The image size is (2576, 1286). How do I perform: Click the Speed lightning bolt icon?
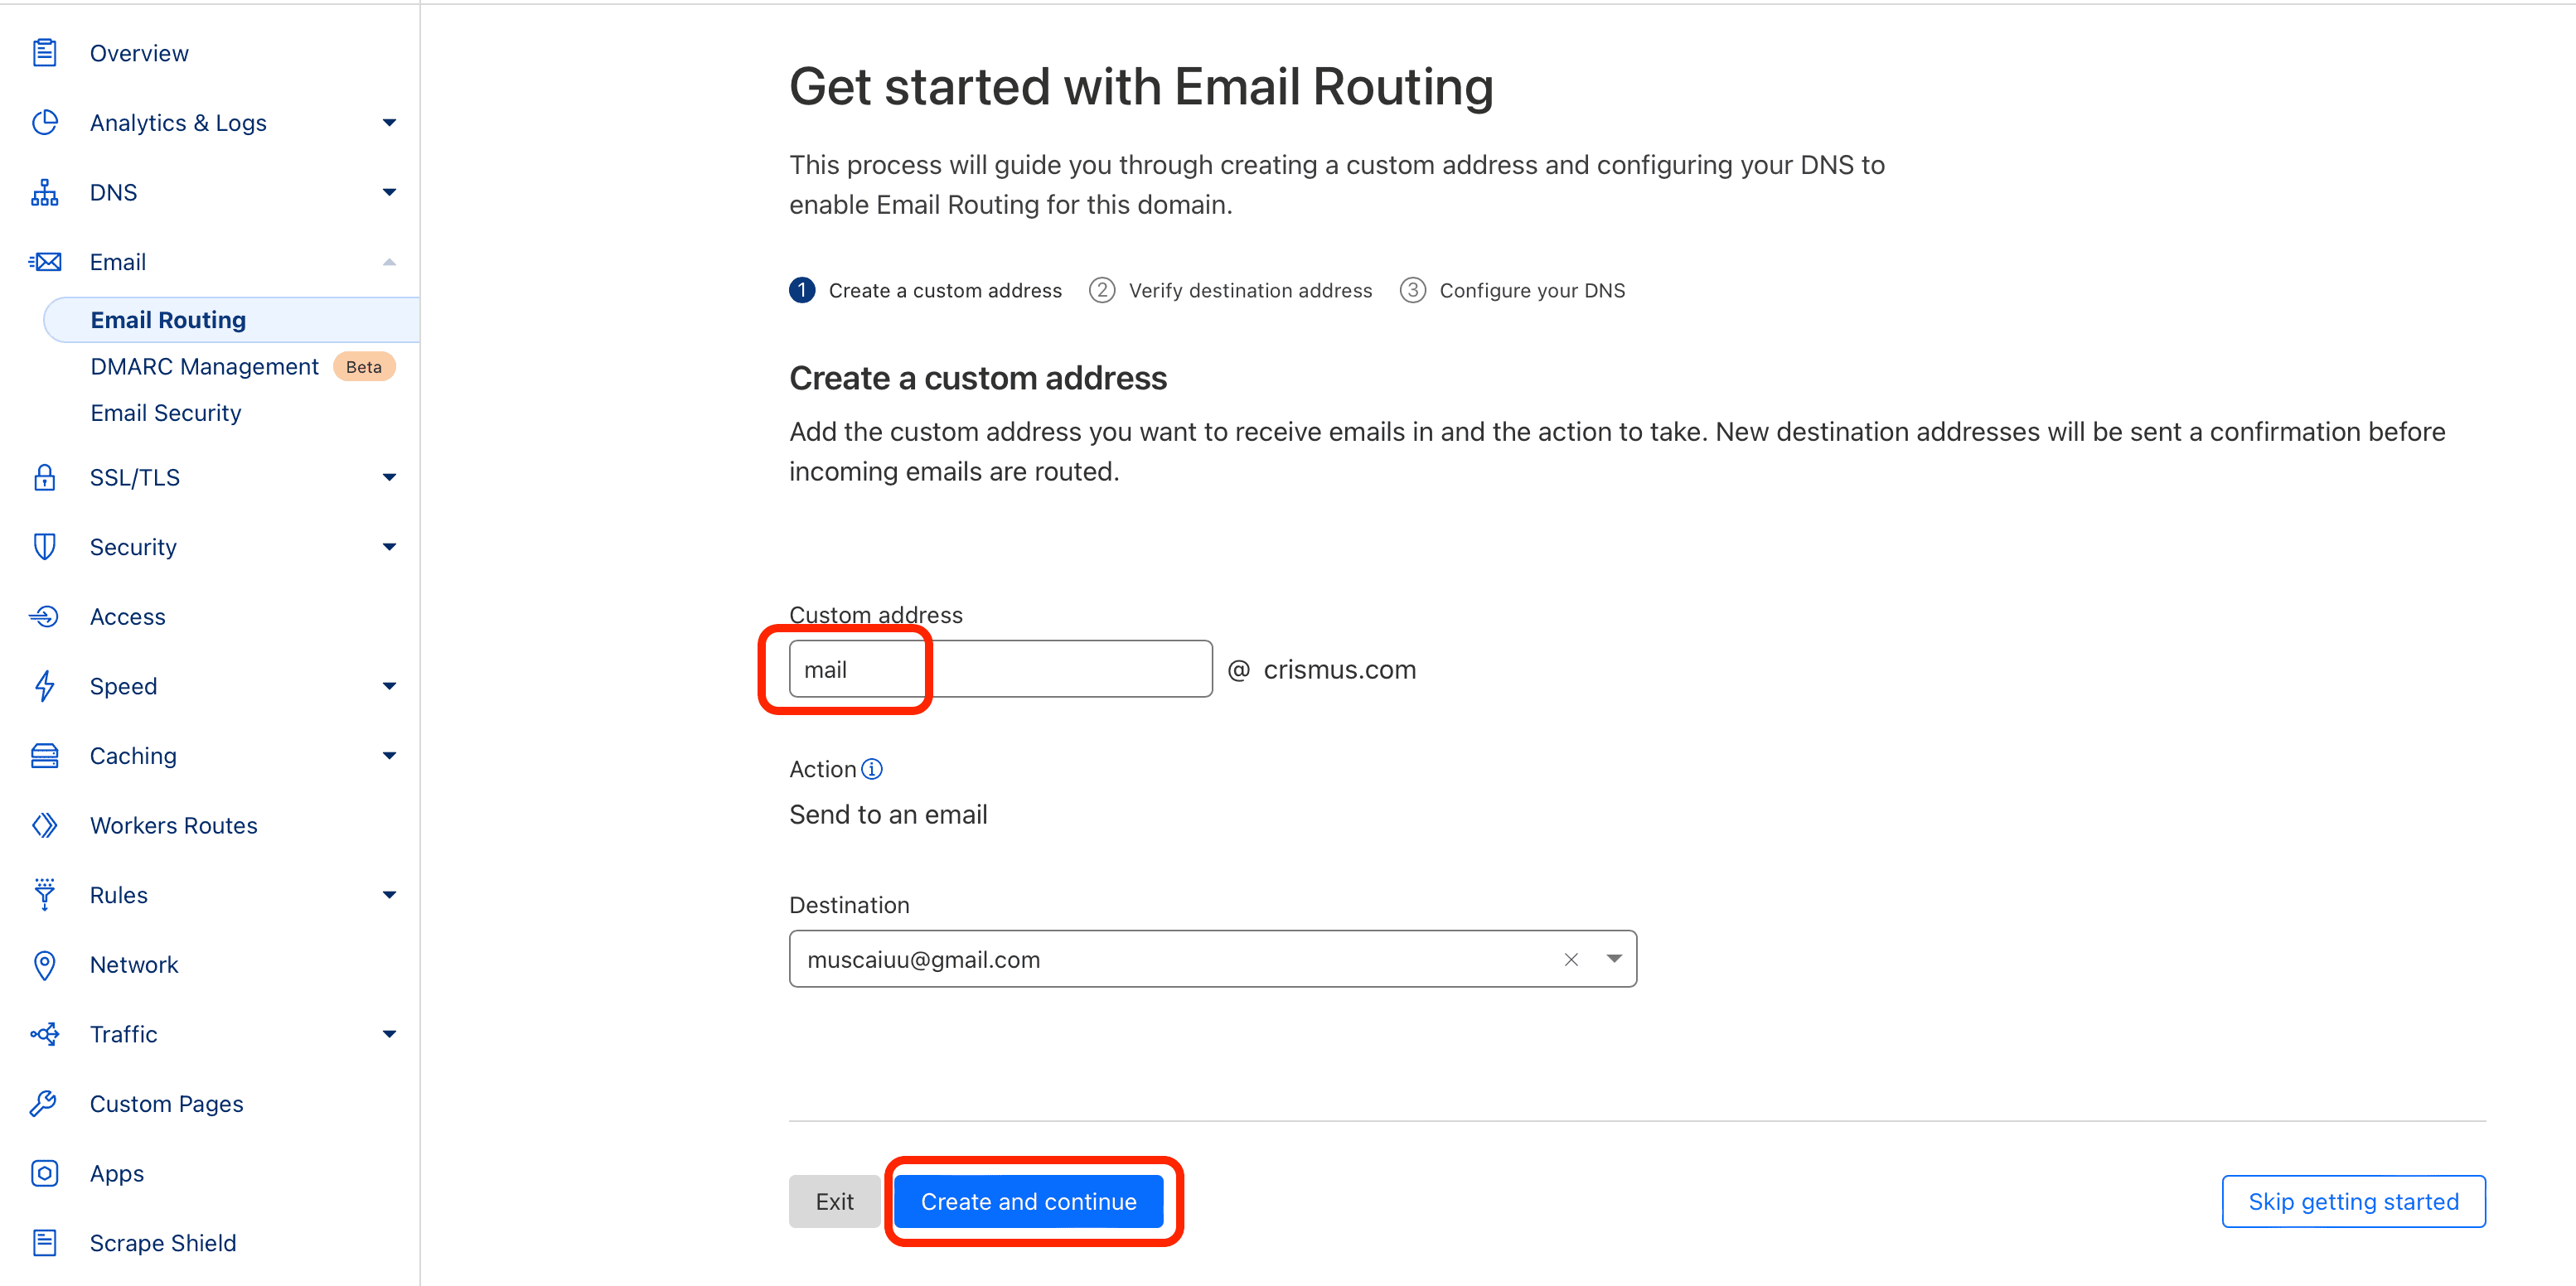[x=44, y=686]
